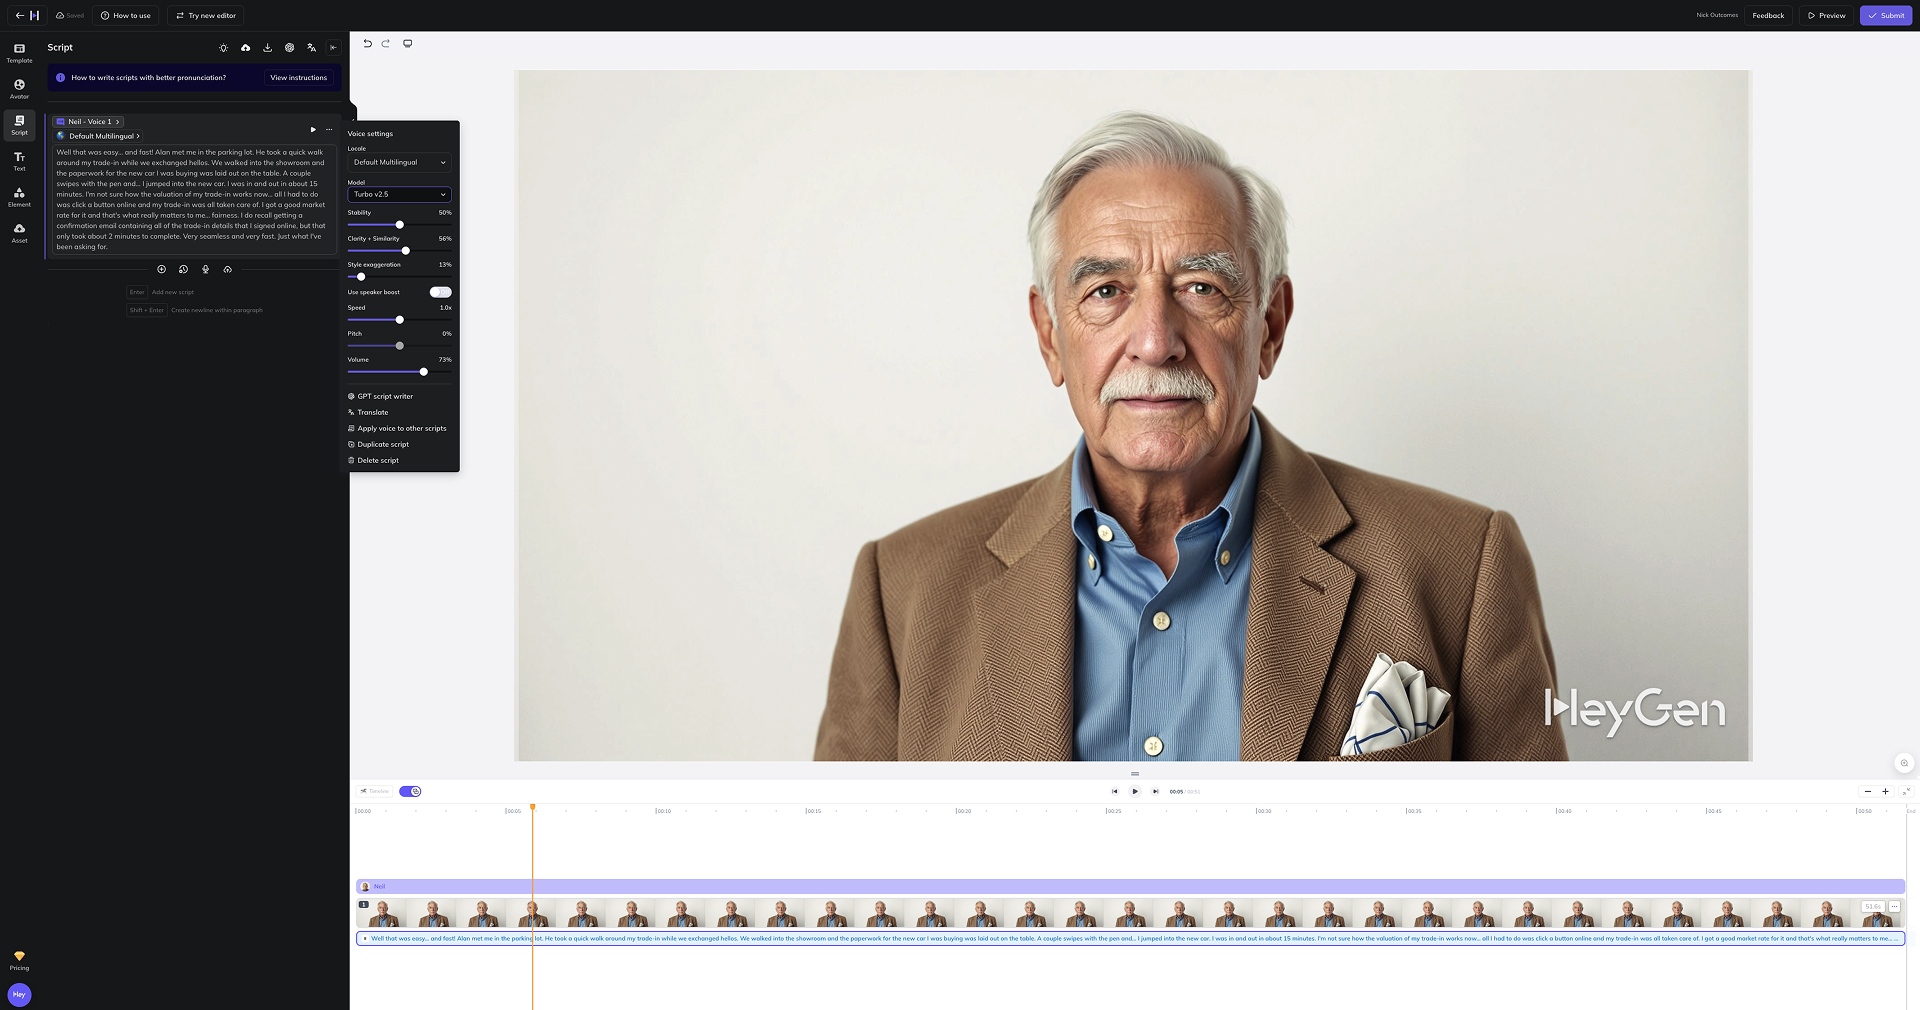Click the canvas zoom icon
Image resolution: width=1920 pixels, height=1010 pixels.
[1904, 763]
